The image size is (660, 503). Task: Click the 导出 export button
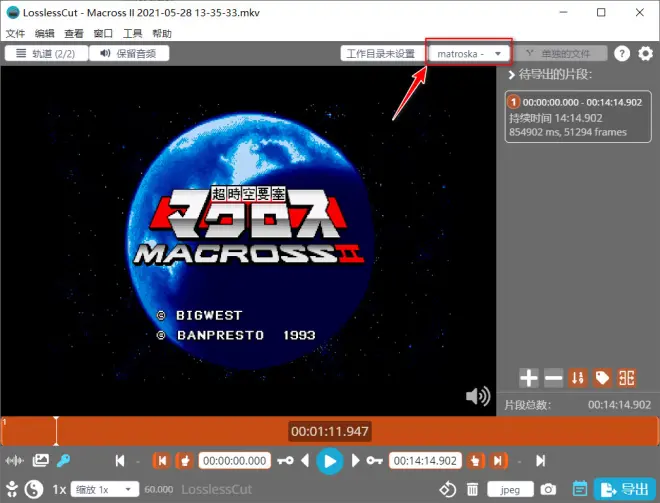tap(625, 490)
